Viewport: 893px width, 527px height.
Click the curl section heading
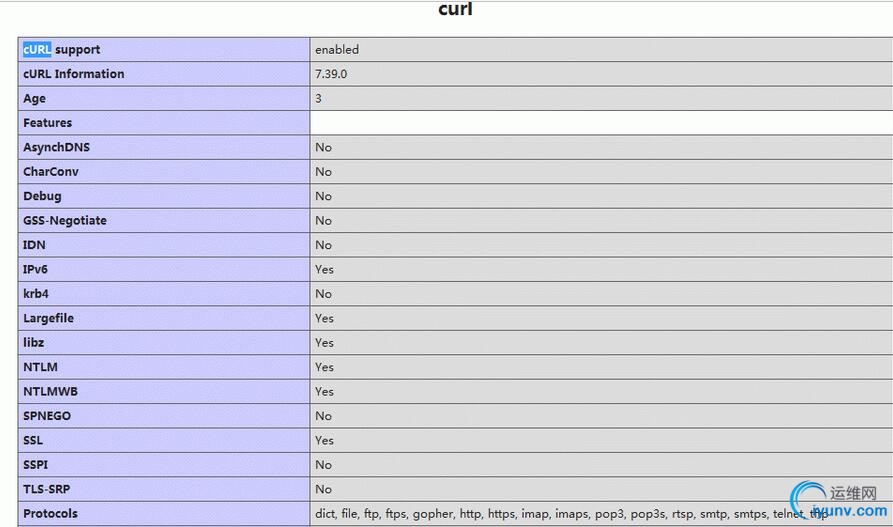click(x=455, y=10)
